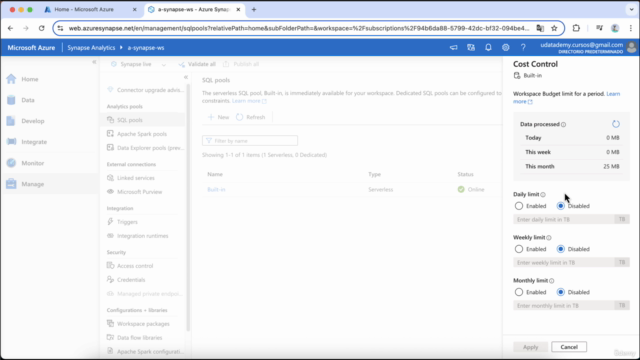640x360 pixels.
Task: Click New to create a SQL pool
Action: tap(218, 117)
